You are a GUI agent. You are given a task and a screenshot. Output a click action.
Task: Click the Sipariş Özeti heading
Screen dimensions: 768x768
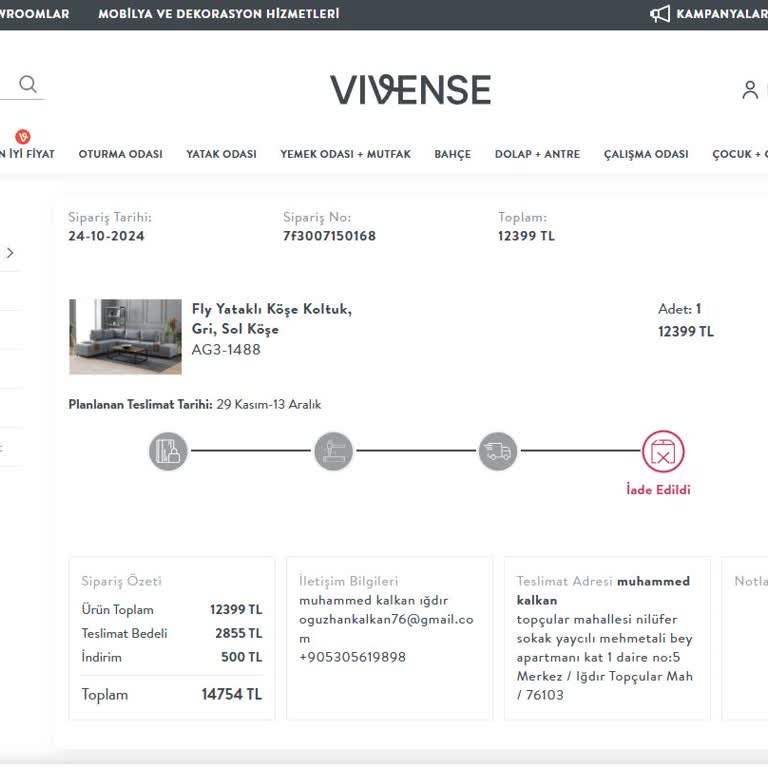point(121,581)
